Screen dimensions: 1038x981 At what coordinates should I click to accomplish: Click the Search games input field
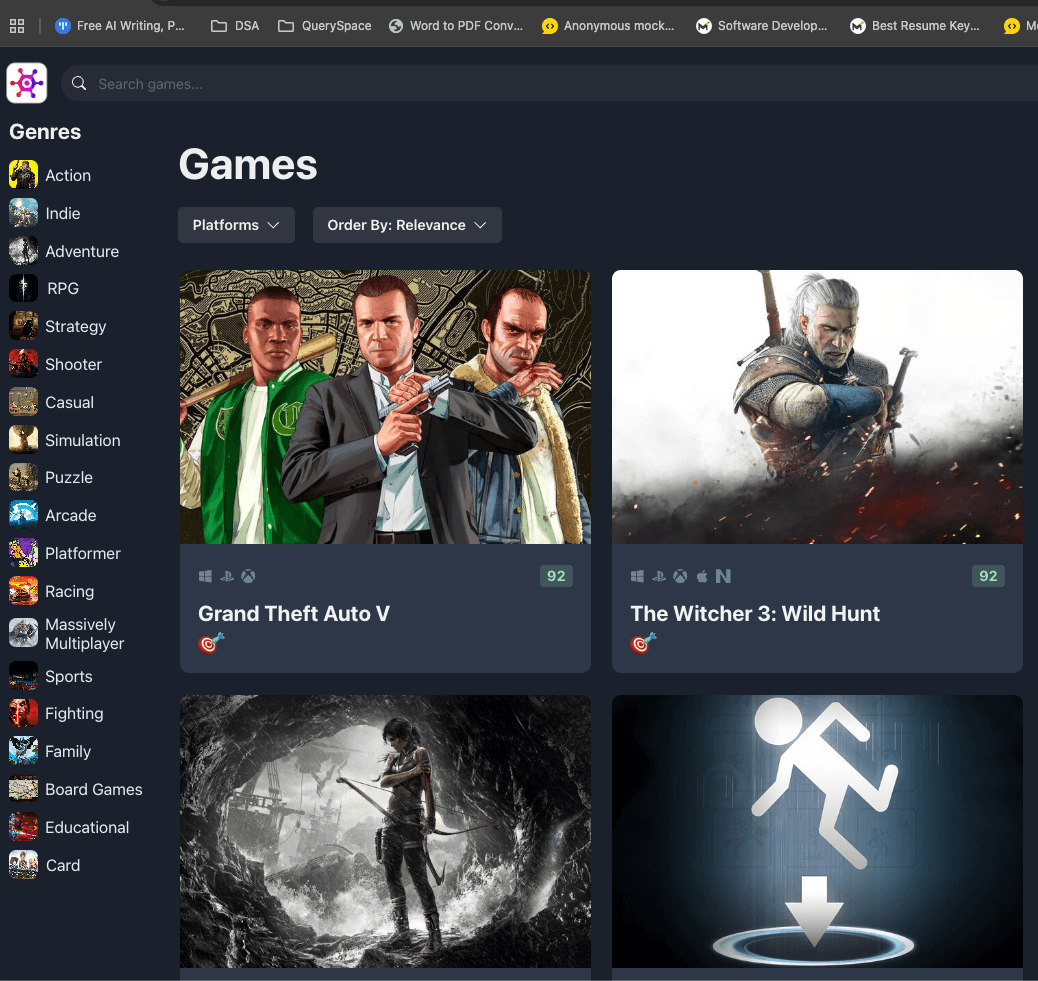coord(560,84)
